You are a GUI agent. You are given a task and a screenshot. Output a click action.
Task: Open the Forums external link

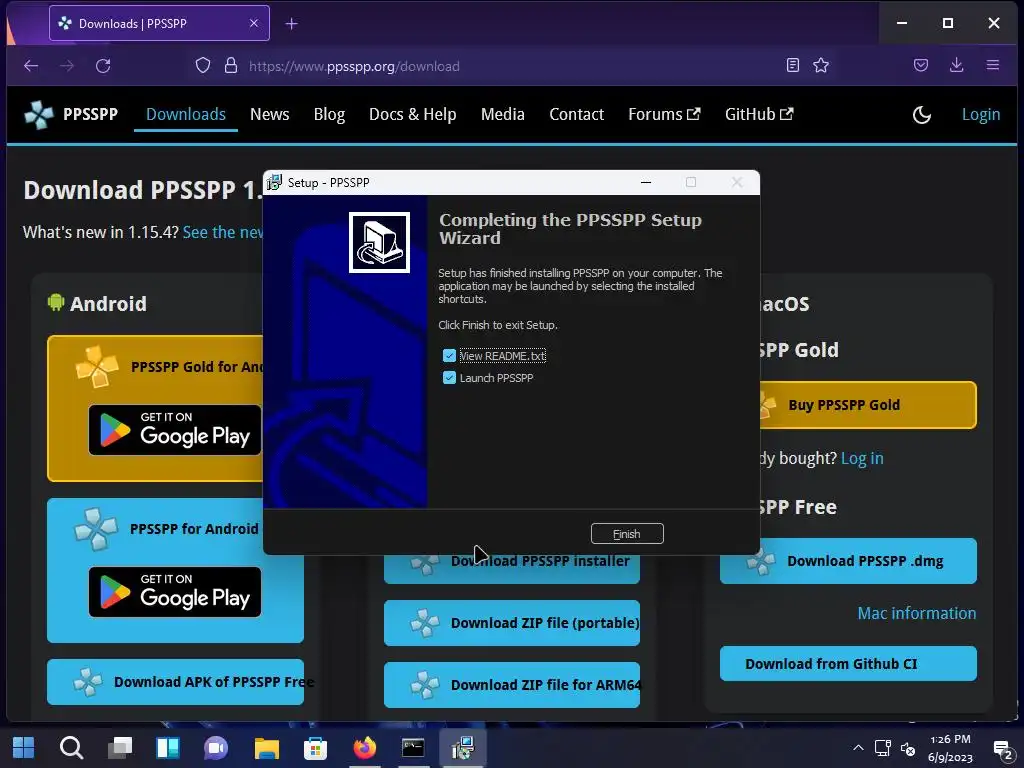click(664, 114)
